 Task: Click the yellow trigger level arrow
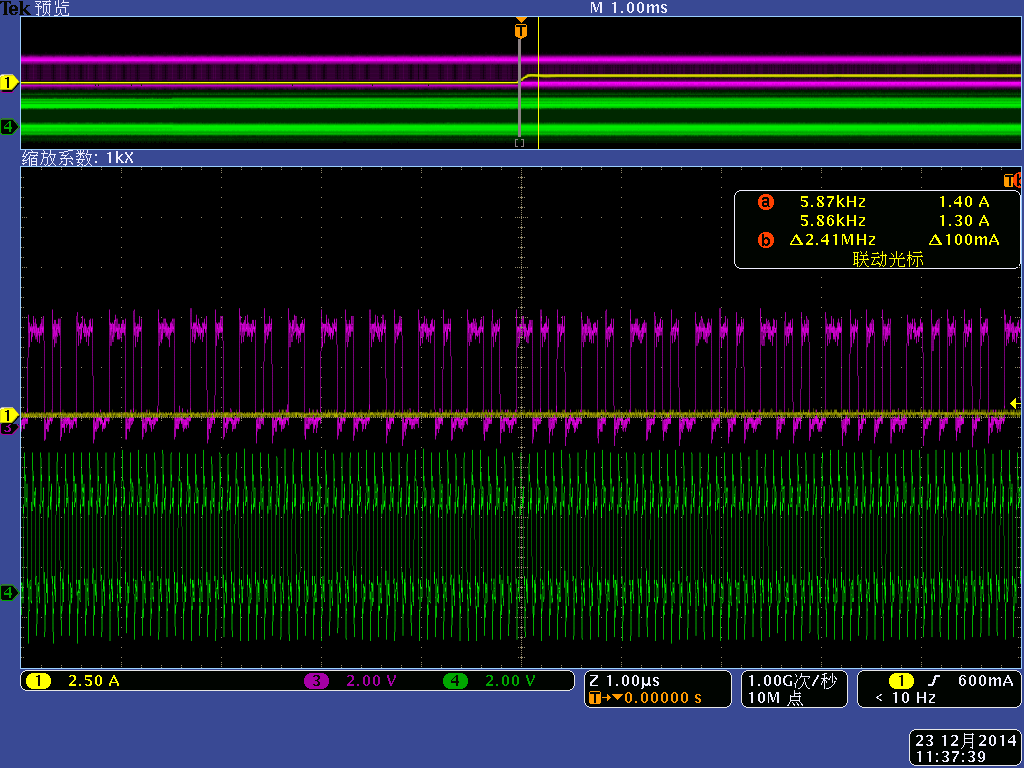[x=1016, y=404]
